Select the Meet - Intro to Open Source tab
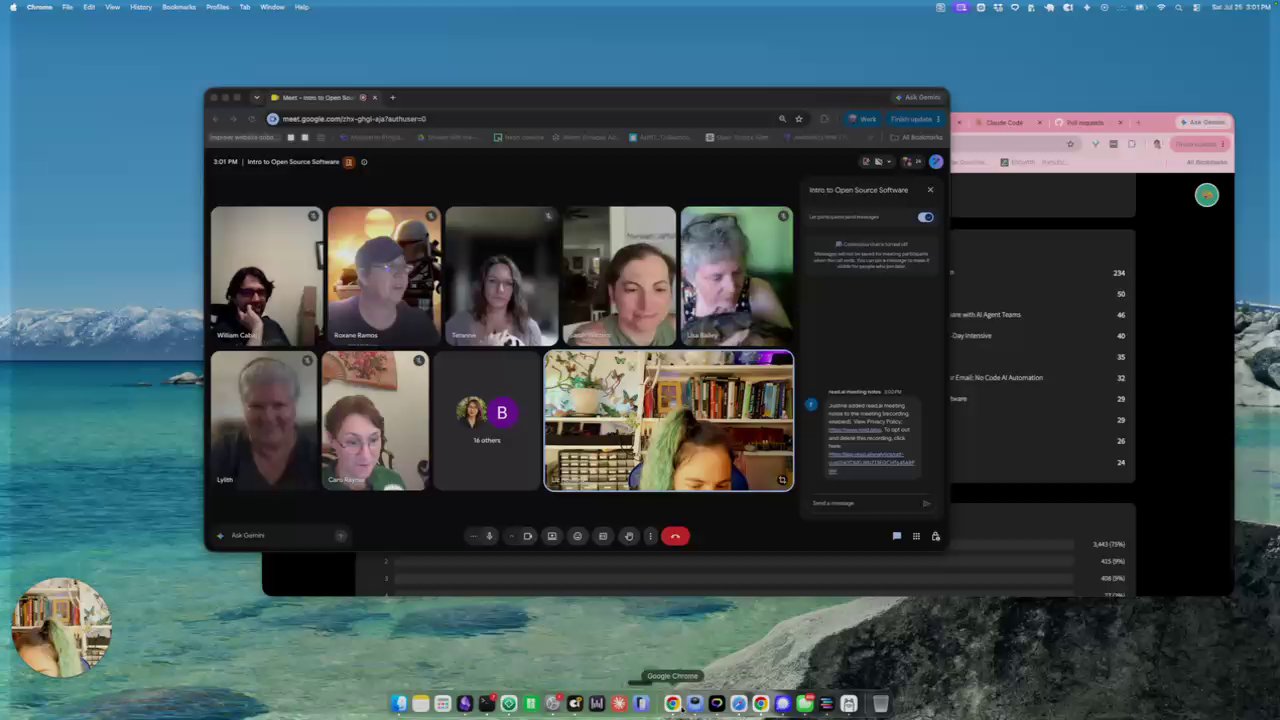Image resolution: width=1280 pixels, height=720 pixels. 318,97
